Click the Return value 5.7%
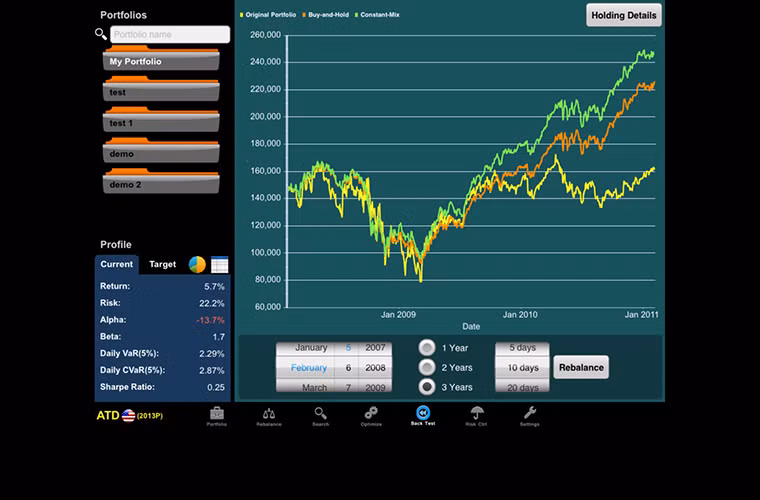Screen dimensions: 760x500 (x=214, y=287)
